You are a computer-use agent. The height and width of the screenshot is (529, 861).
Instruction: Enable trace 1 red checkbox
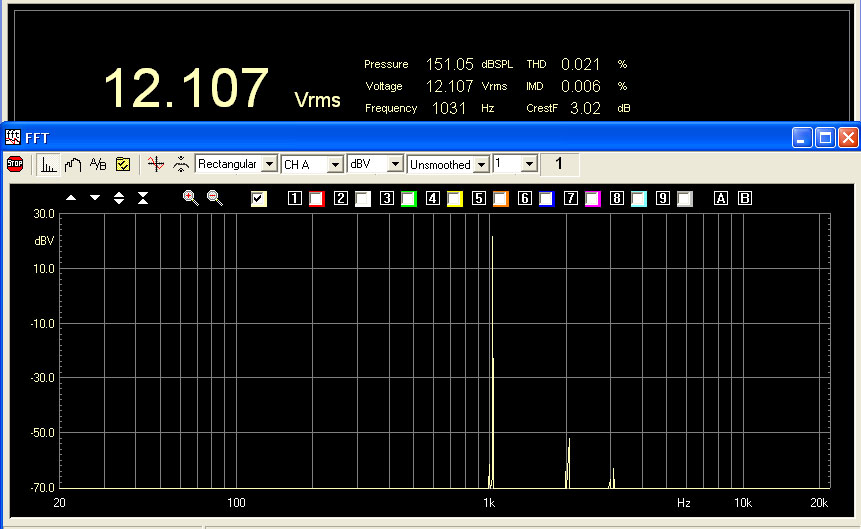[317, 199]
